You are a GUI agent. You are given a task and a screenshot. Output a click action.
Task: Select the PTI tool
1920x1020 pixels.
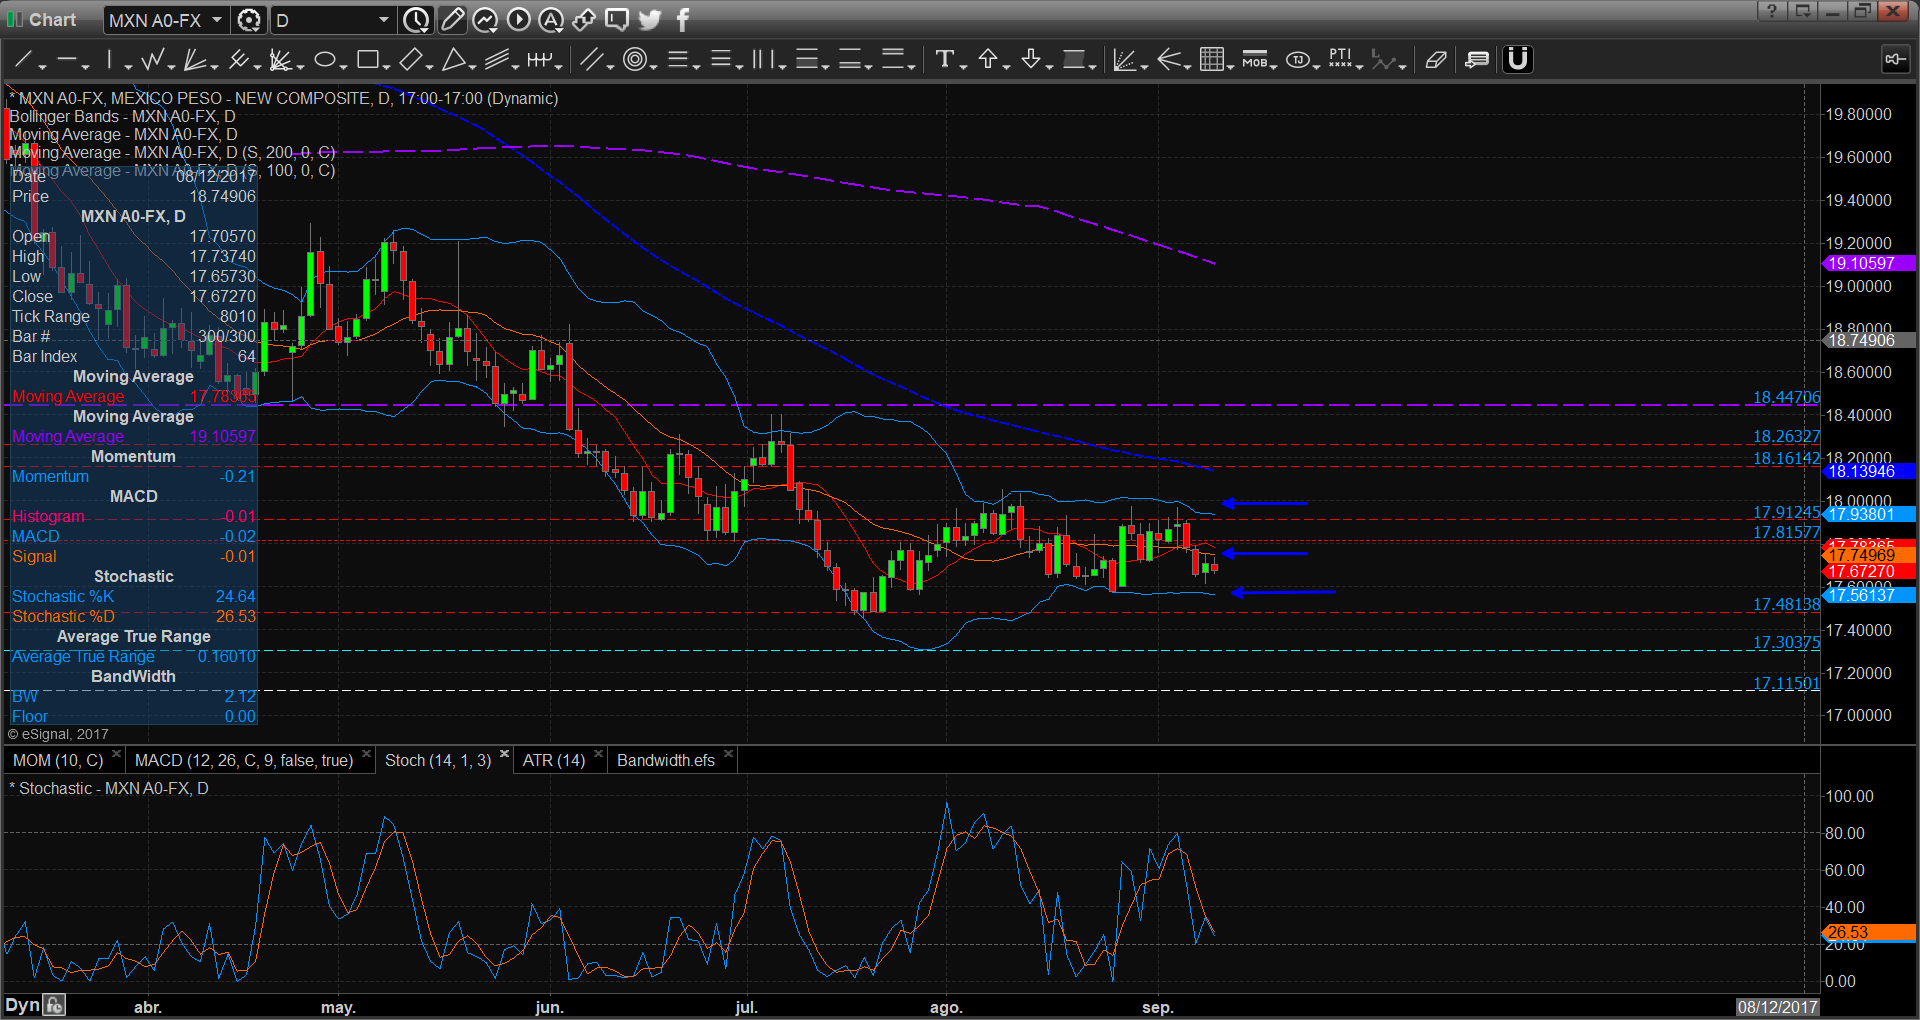[x=1340, y=60]
